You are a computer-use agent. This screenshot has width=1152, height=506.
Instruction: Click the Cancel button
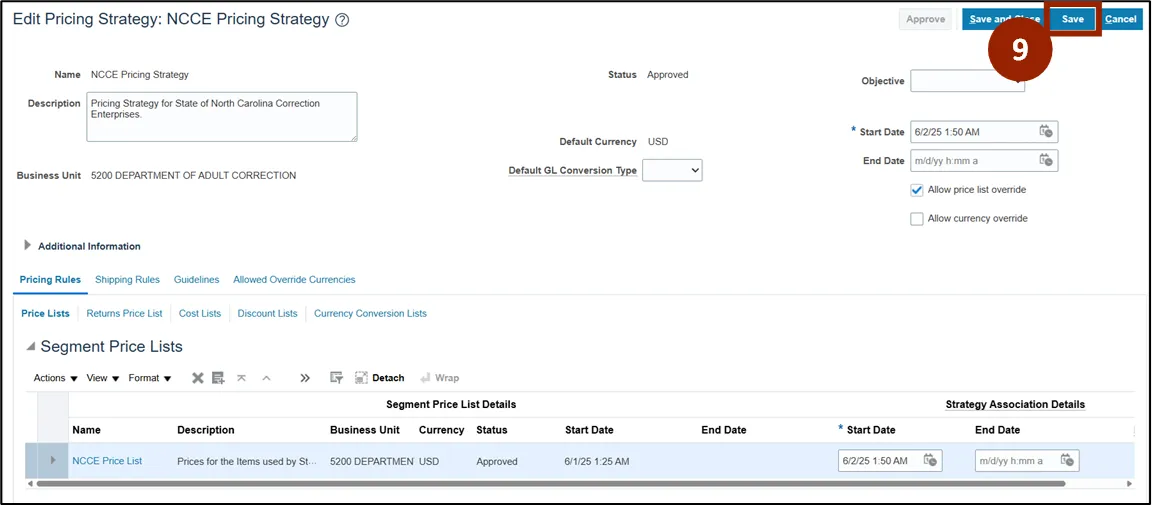click(1120, 20)
